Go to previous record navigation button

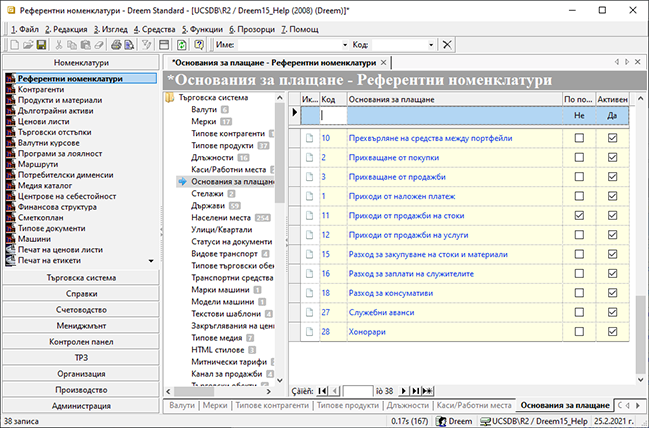point(335,391)
